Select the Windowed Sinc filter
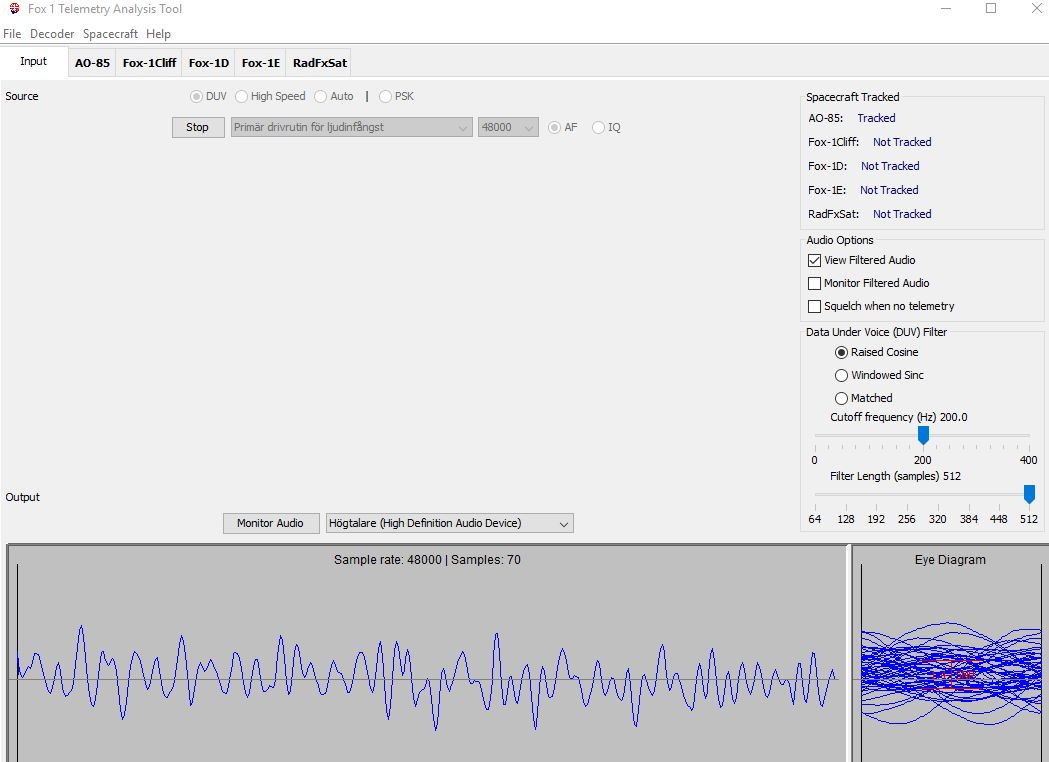Image resolution: width=1049 pixels, height=762 pixels. click(x=841, y=375)
